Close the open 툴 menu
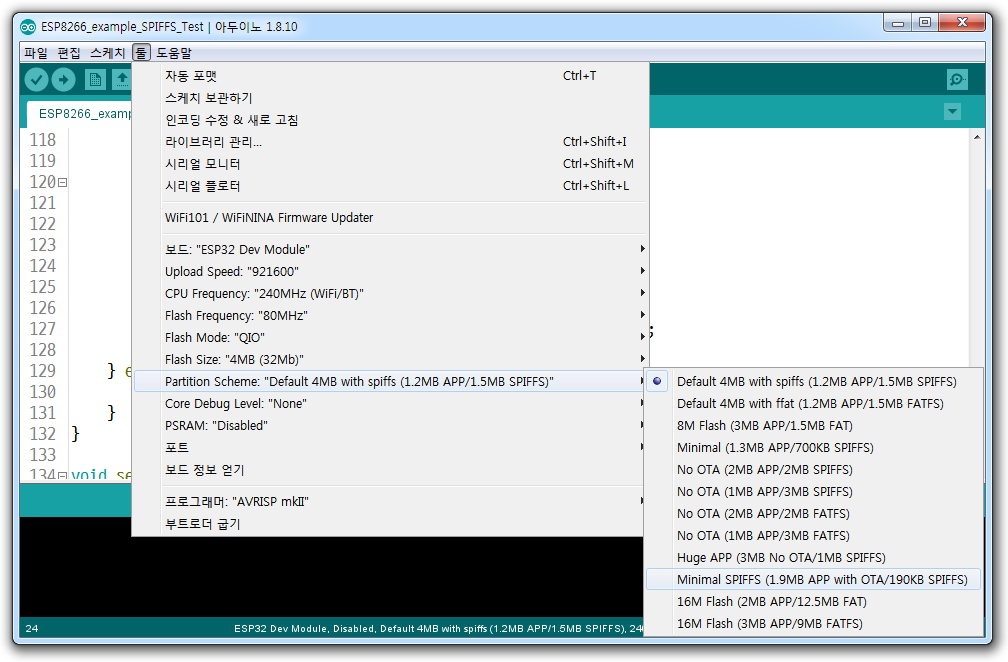Screen dimensions: 1008x662 click(141, 53)
